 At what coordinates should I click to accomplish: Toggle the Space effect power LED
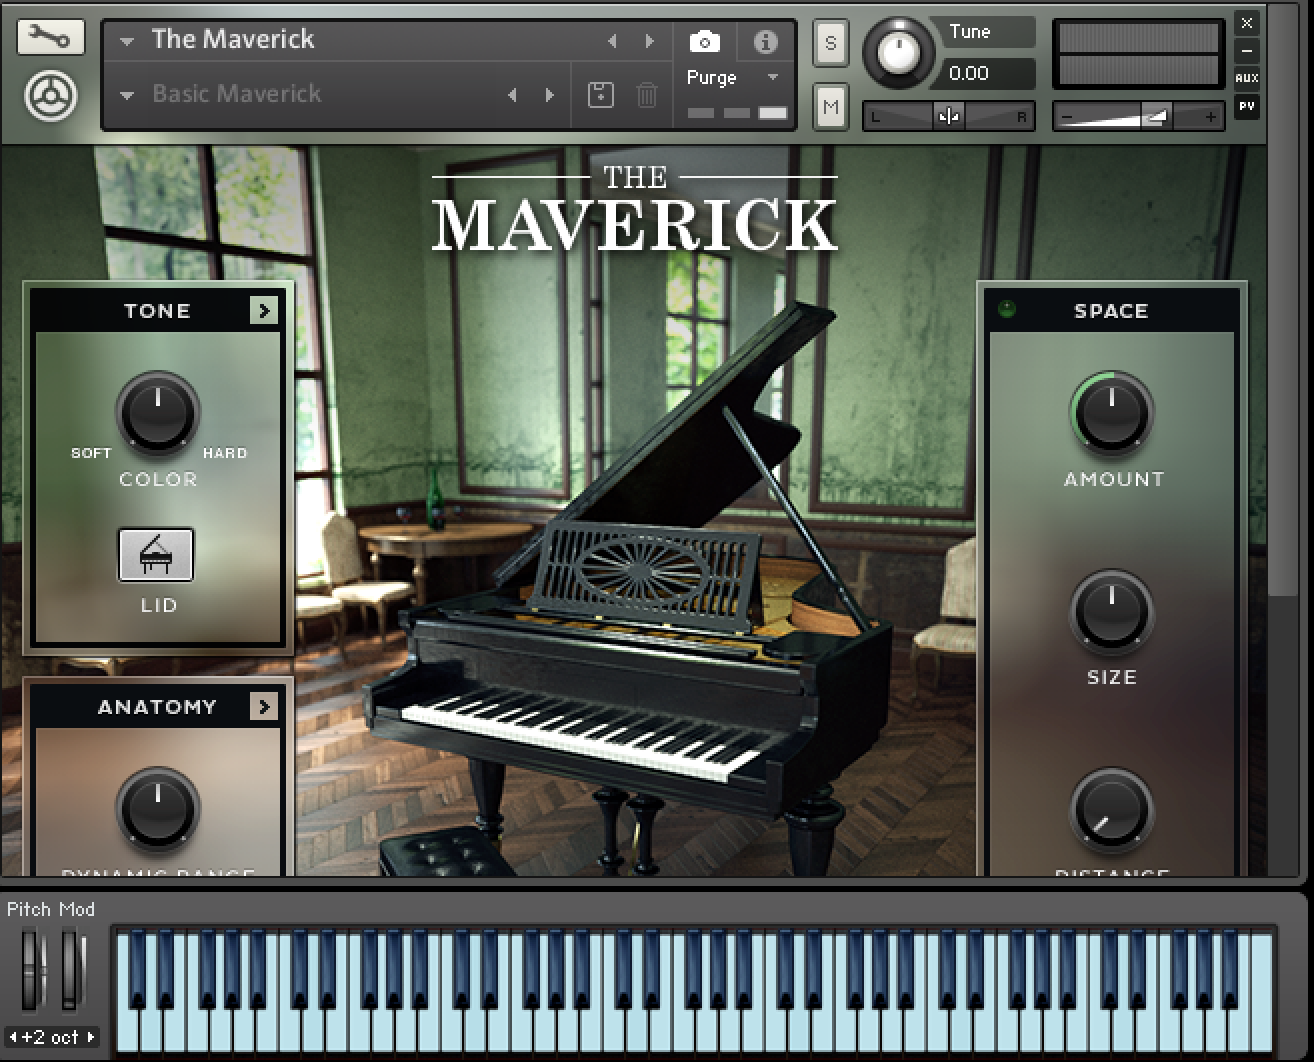(1007, 309)
